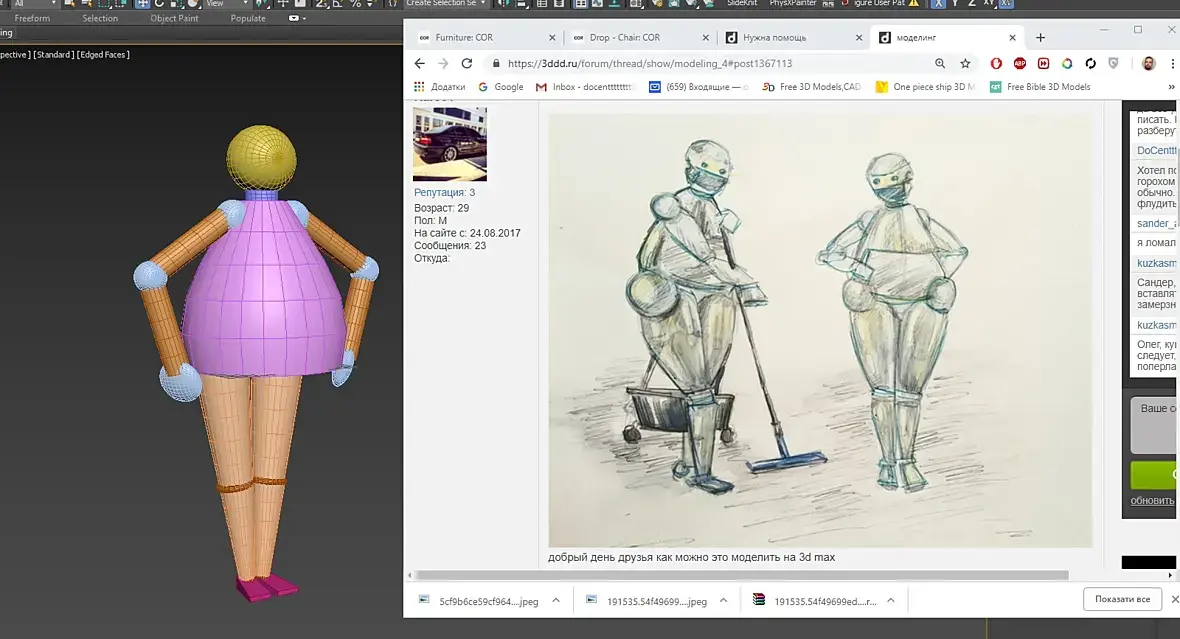The image size is (1180, 639).
Task: Click the Репутация: 3 link
Action: pos(444,193)
